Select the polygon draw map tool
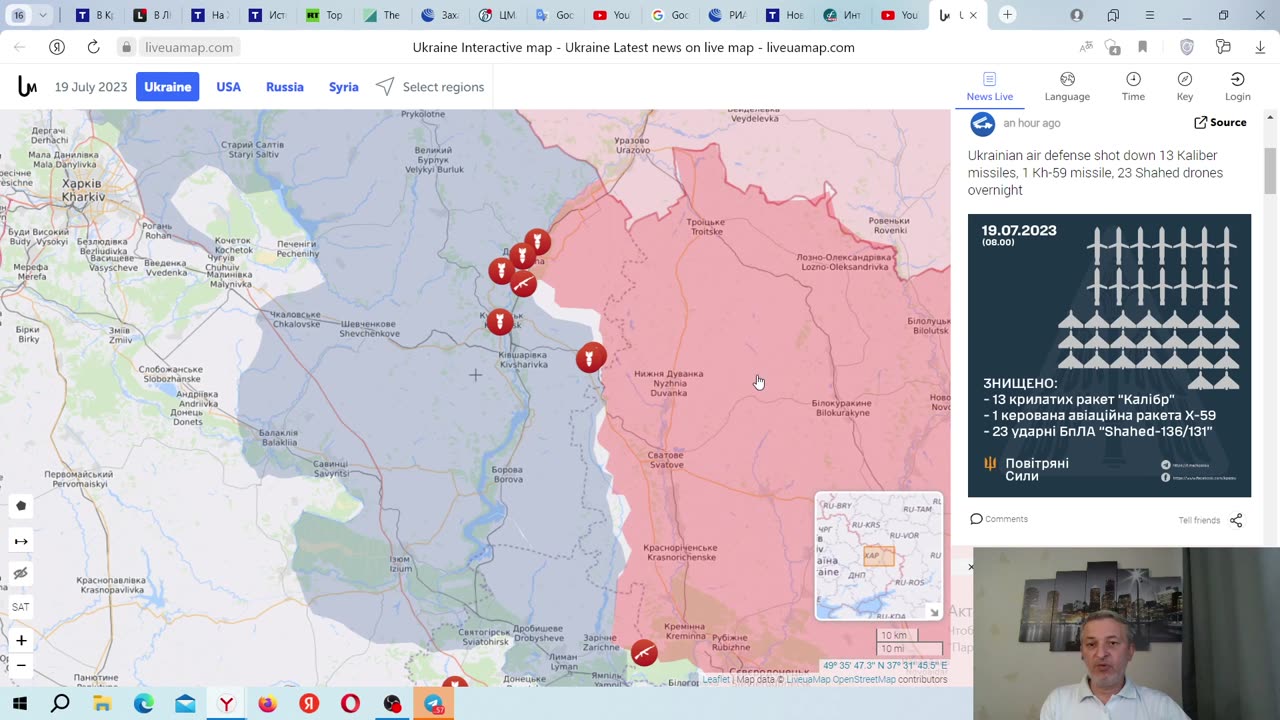 tap(21, 506)
